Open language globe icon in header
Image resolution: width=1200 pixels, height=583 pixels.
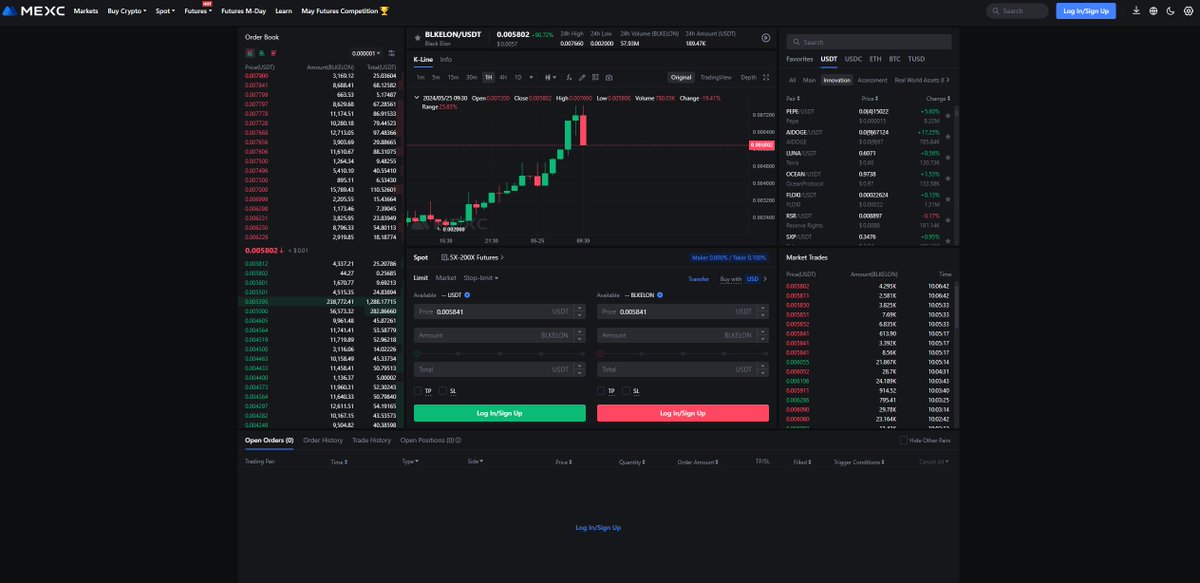coord(1154,11)
